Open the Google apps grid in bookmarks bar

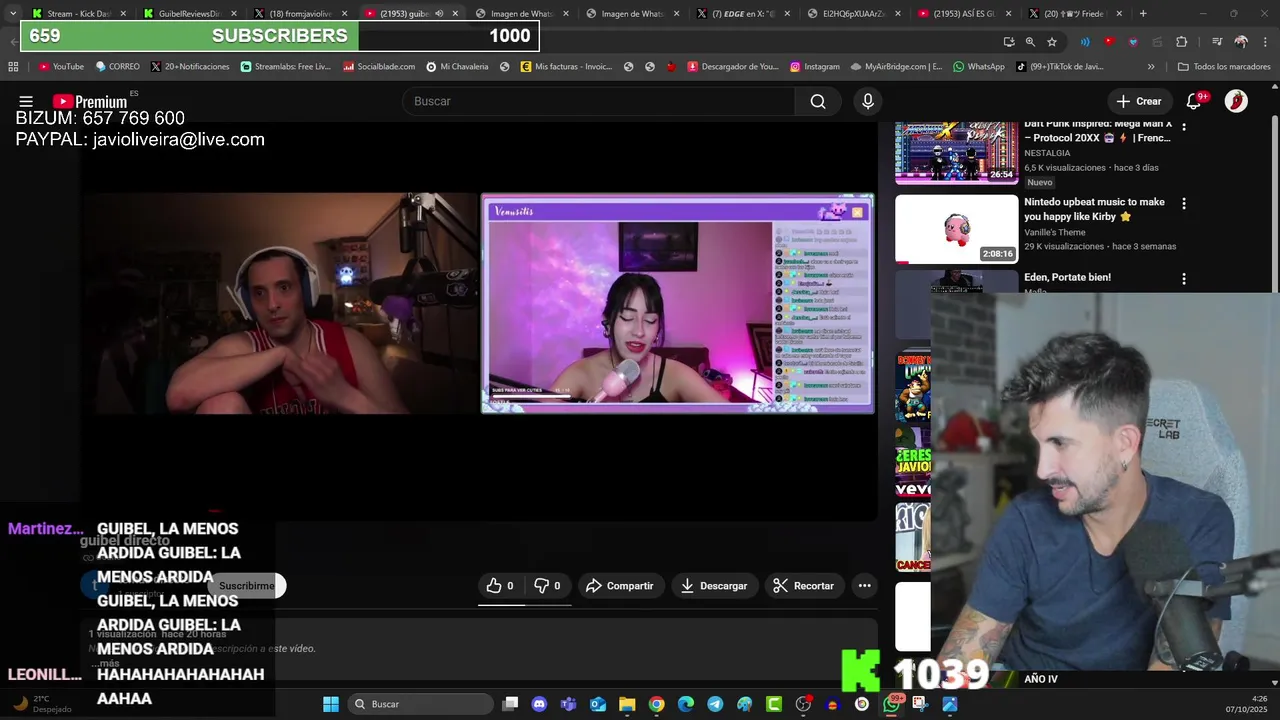pyautogui.click(x=13, y=67)
